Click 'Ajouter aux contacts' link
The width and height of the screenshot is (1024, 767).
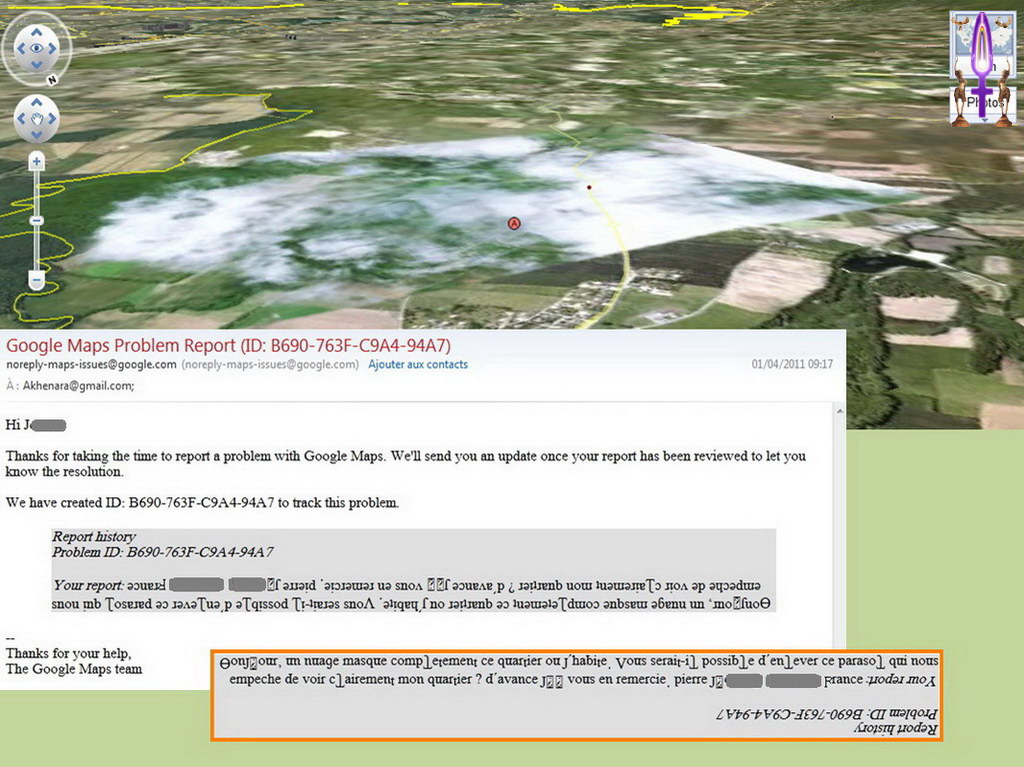click(417, 365)
